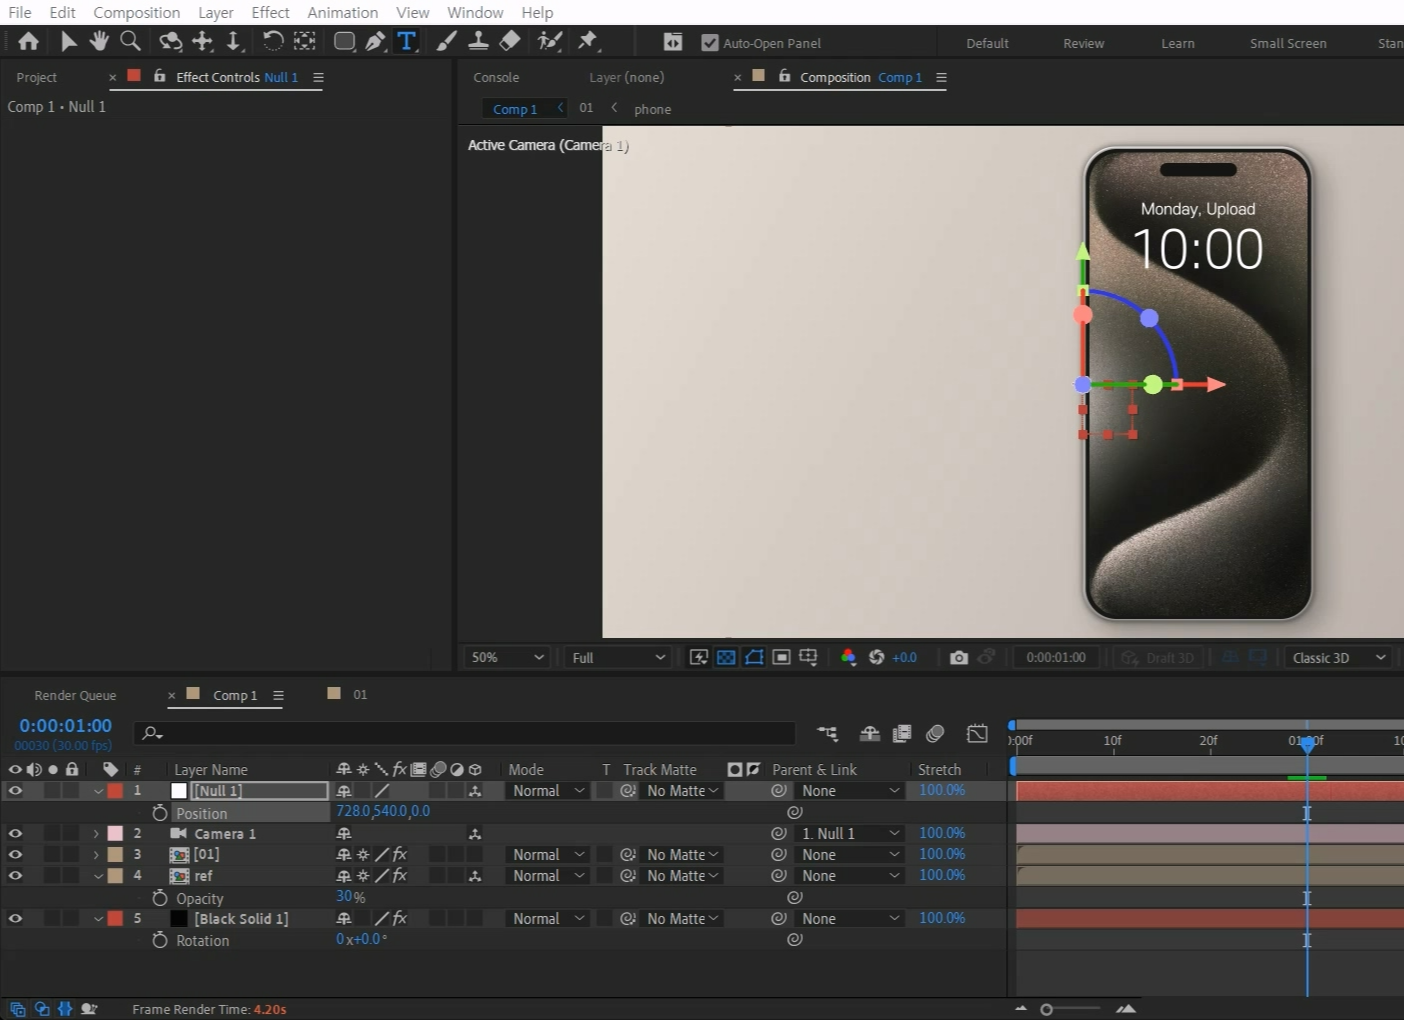Click the 0:00:01:00 current time display in timeline

click(x=66, y=725)
